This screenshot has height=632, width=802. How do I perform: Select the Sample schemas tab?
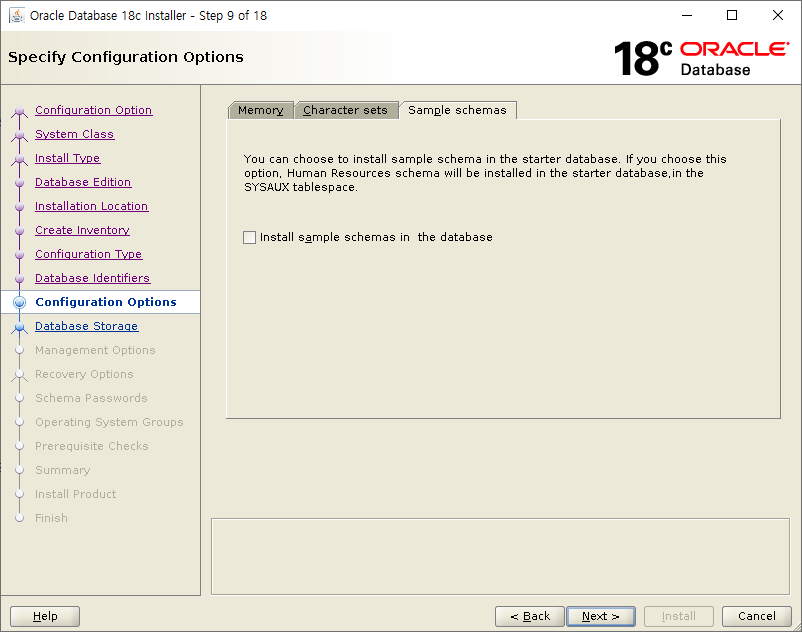(457, 110)
